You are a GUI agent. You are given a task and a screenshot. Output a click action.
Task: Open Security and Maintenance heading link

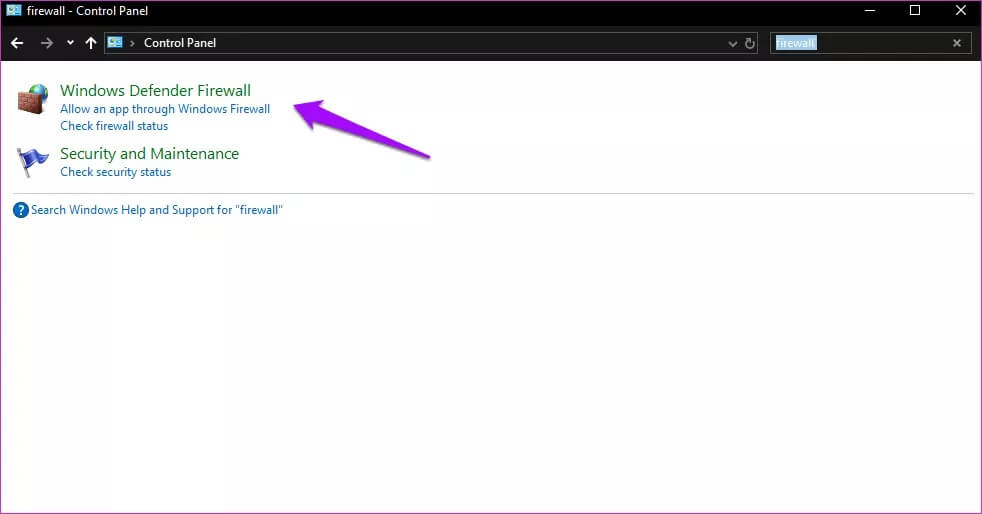click(x=149, y=153)
